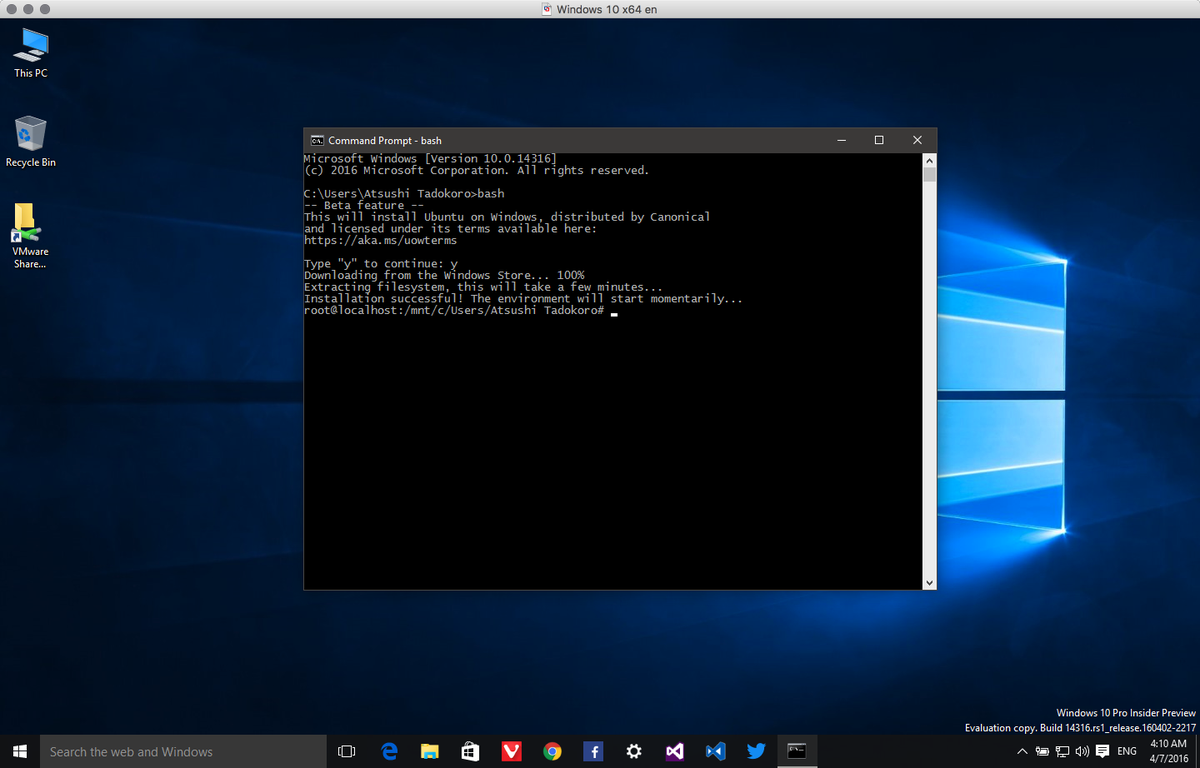Click the Command Prompt scrollbar thumb
The width and height of the screenshot is (1200, 768).
929,175
